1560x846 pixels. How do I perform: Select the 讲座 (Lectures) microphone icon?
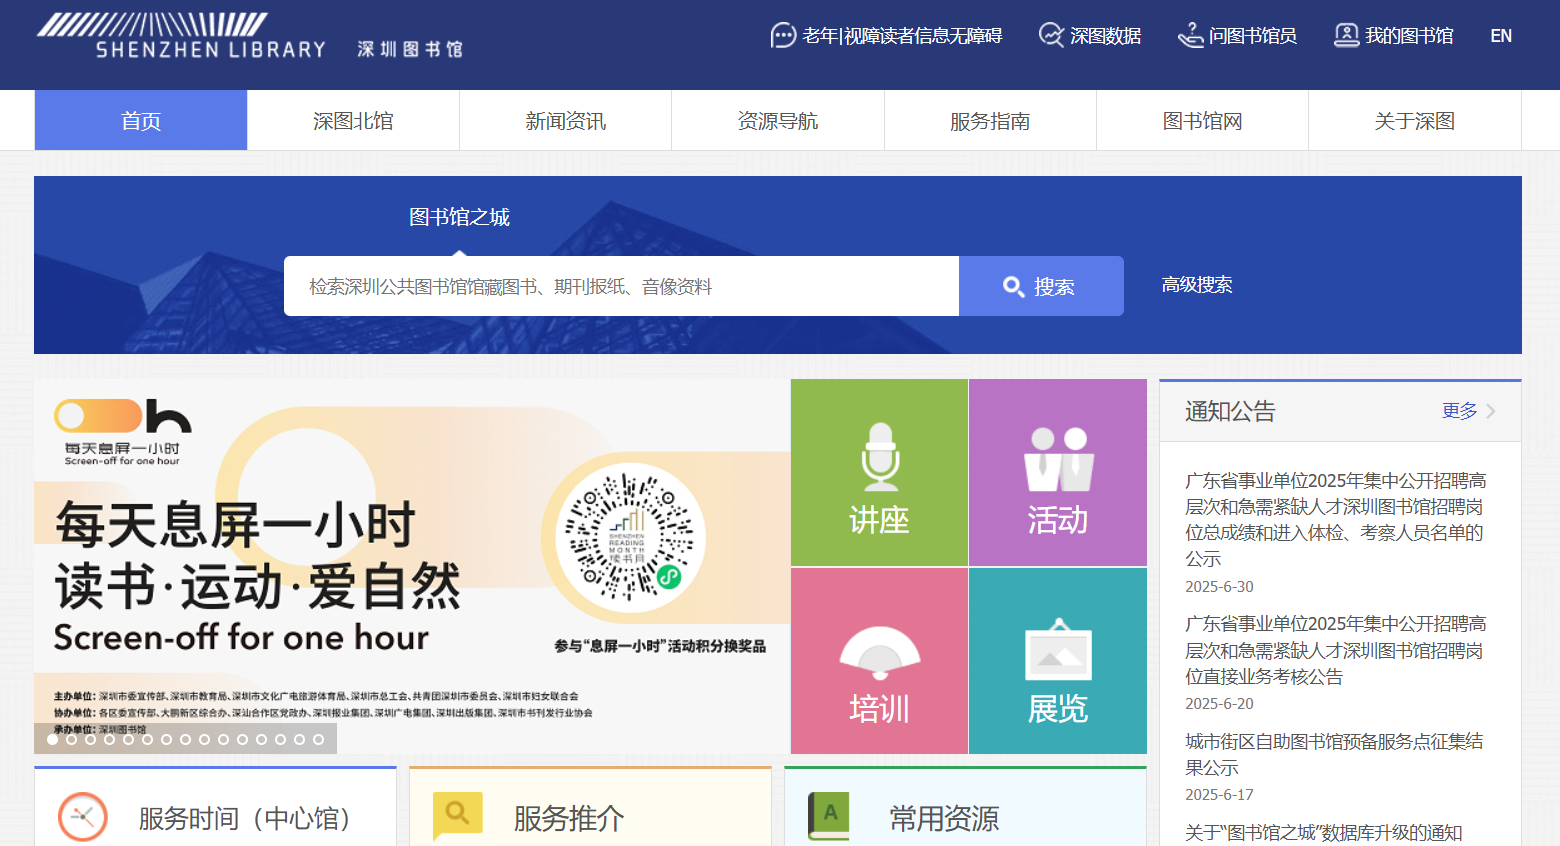coord(878,456)
